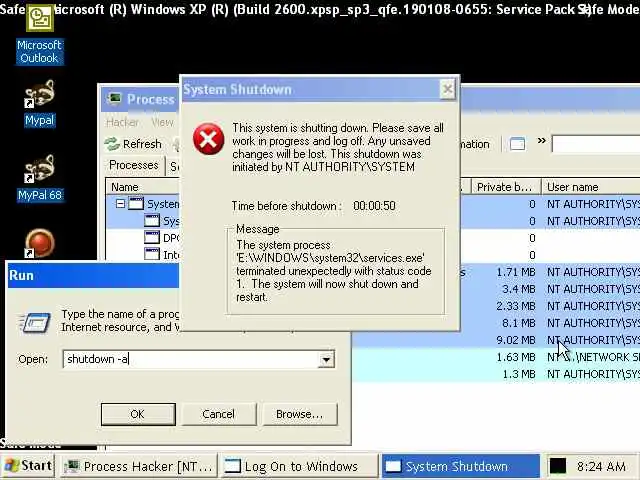Click the System Shutdown taskbar button
640x480 pixels.
click(x=460, y=466)
